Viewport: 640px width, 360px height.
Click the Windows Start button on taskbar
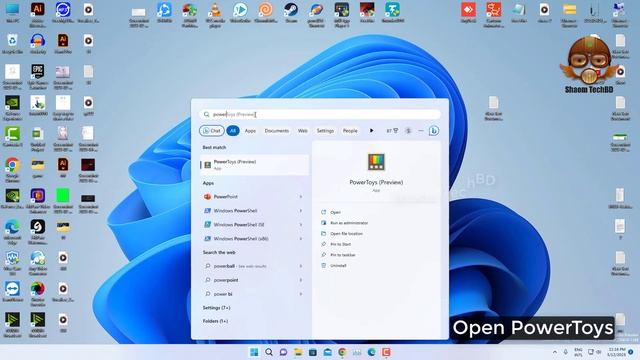[x=254, y=352]
